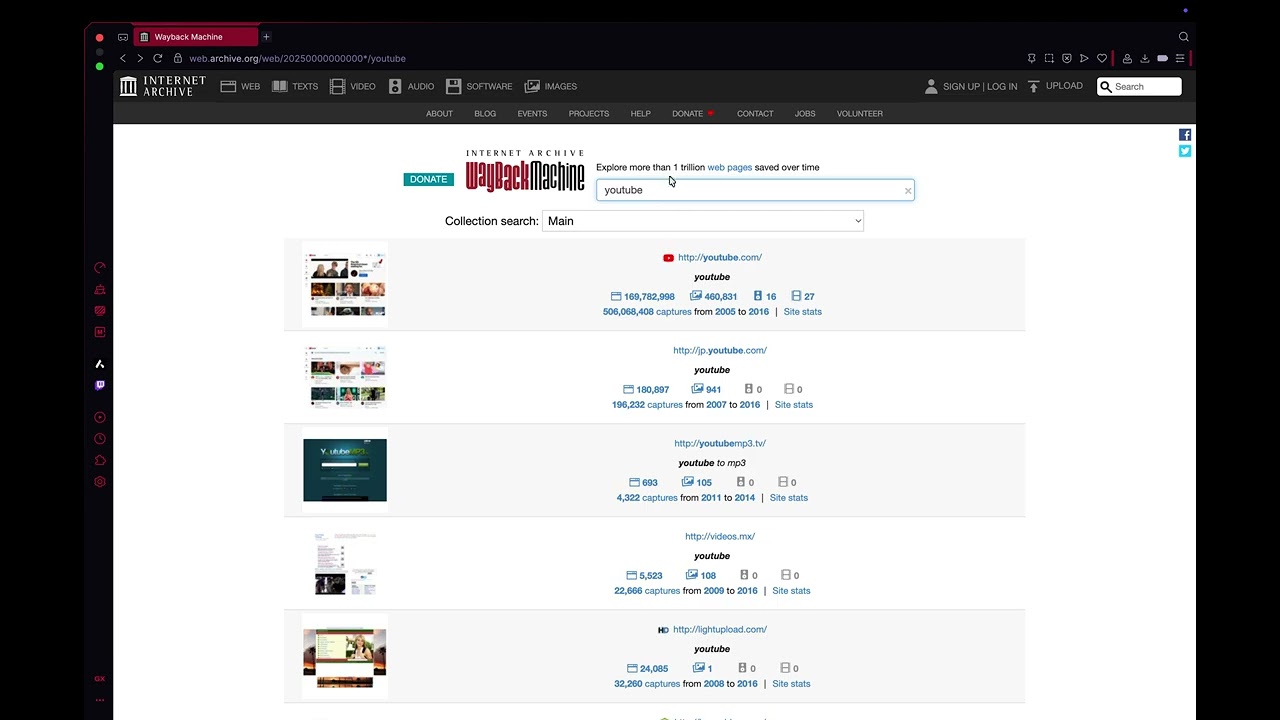Open a new tab with plus button

(x=266, y=37)
